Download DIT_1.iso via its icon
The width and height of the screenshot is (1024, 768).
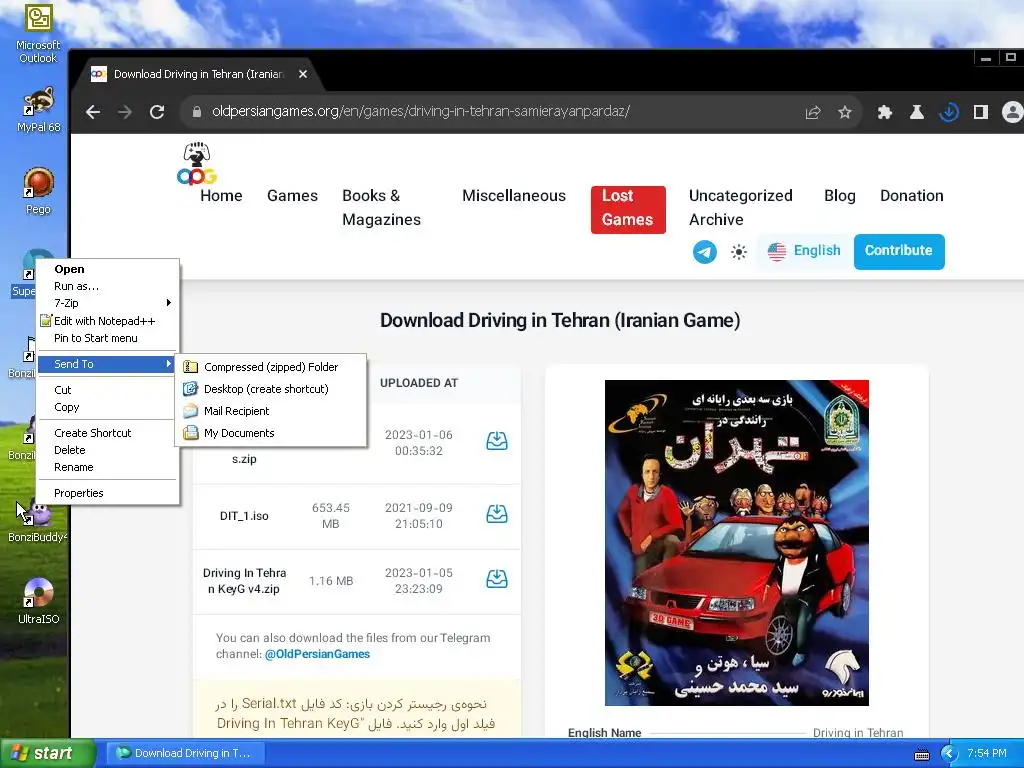click(x=497, y=514)
